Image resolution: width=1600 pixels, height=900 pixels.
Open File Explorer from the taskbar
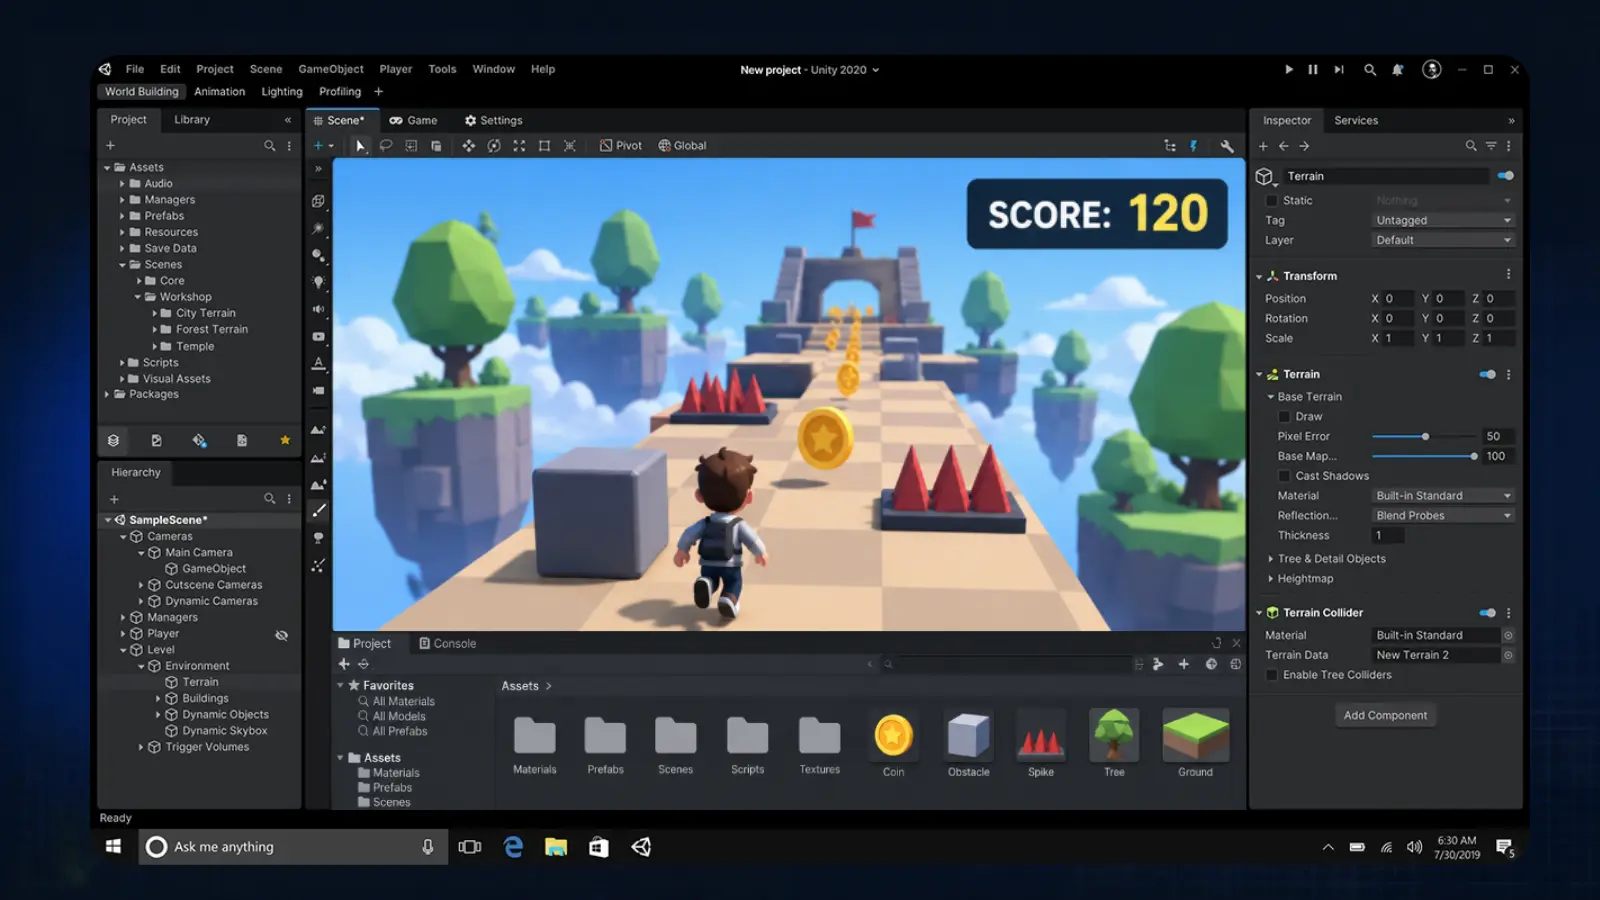click(556, 847)
